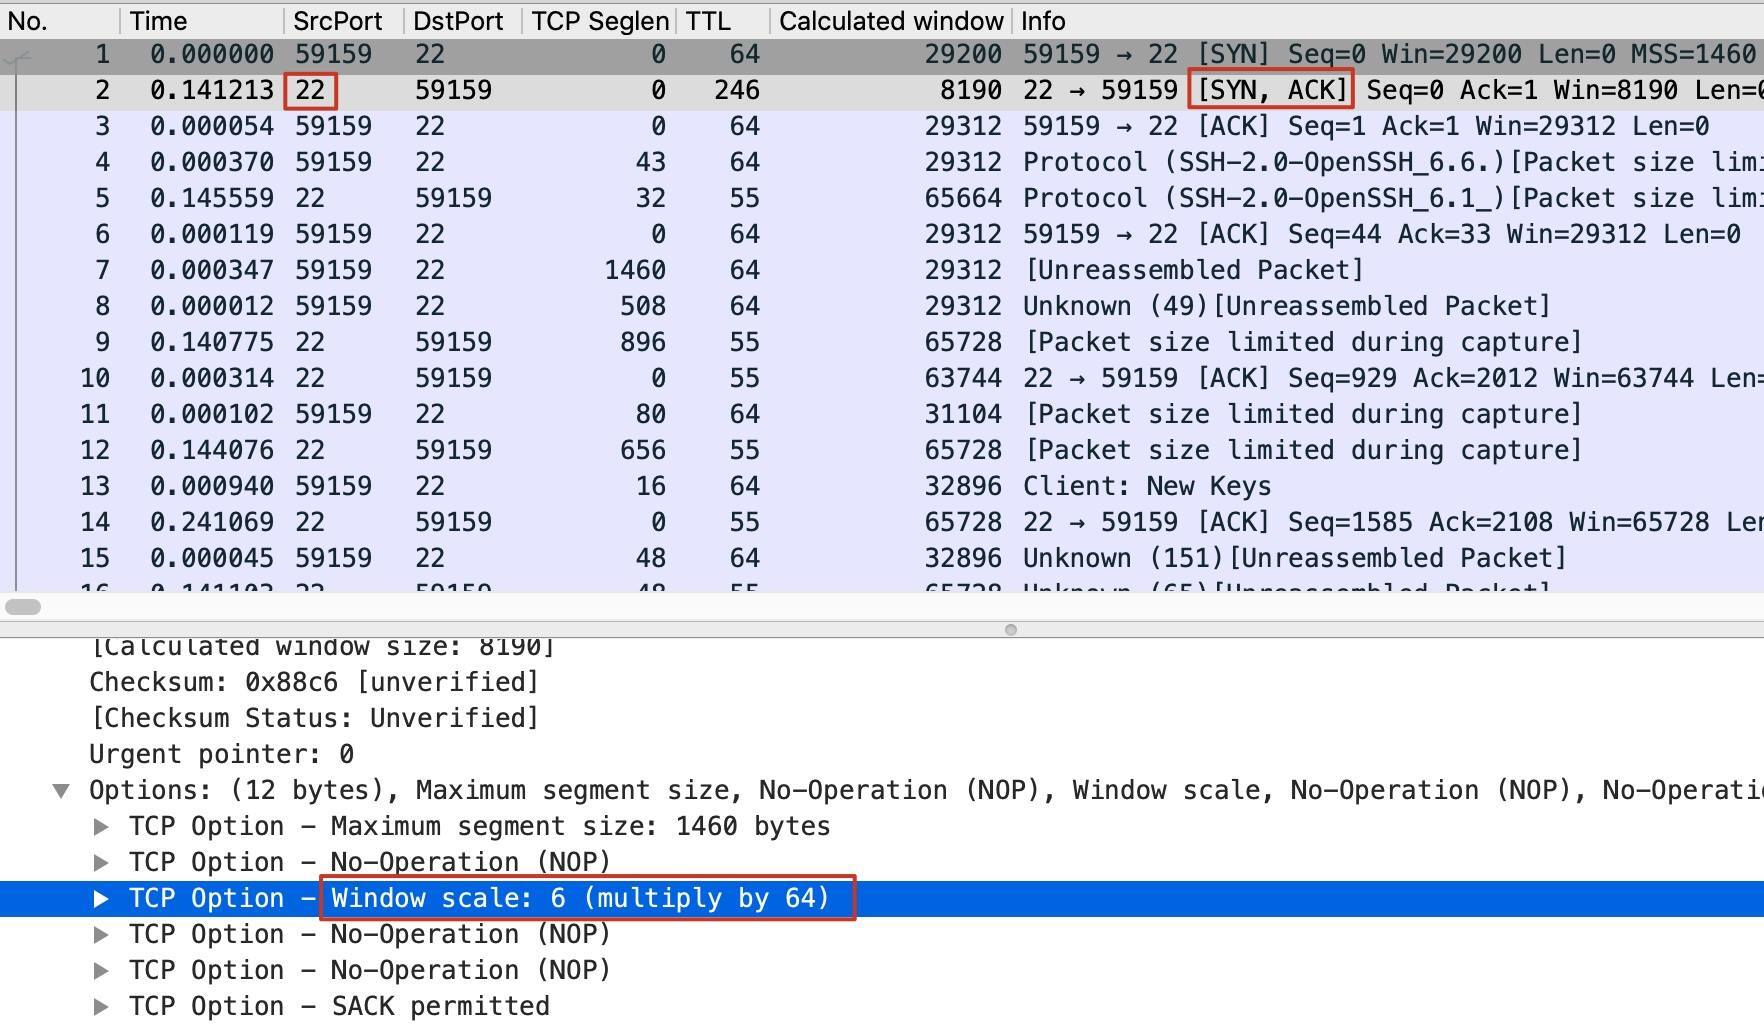Expand the SACK permitted TCP option
The image size is (1764, 1026).
coord(101,1007)
